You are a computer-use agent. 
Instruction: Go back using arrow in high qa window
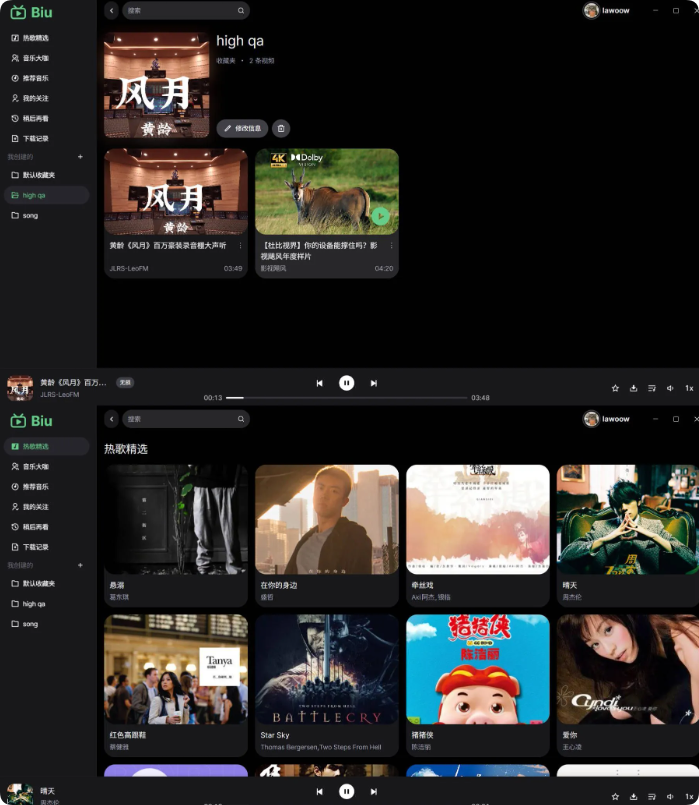pyautogui.click(x=111, y=10)
